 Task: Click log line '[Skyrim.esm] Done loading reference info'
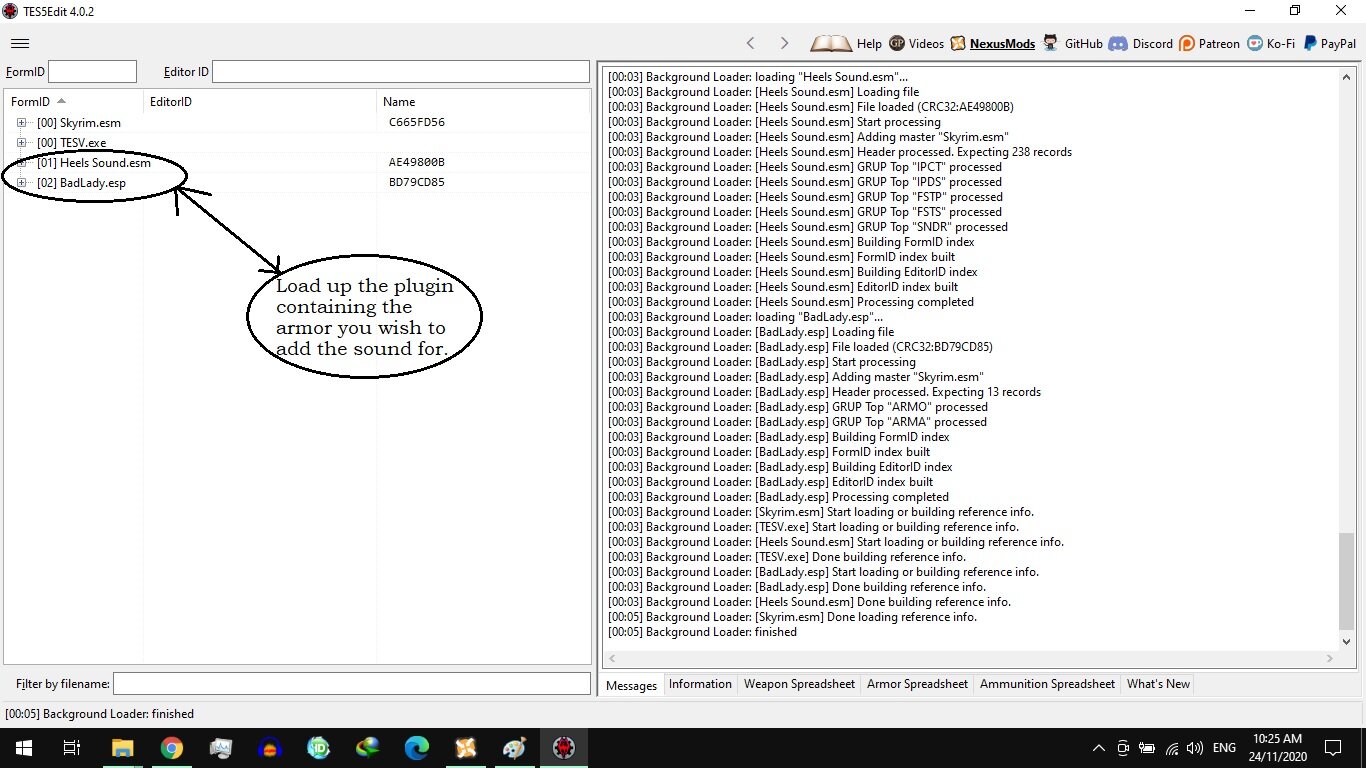(x=792, y=617)
